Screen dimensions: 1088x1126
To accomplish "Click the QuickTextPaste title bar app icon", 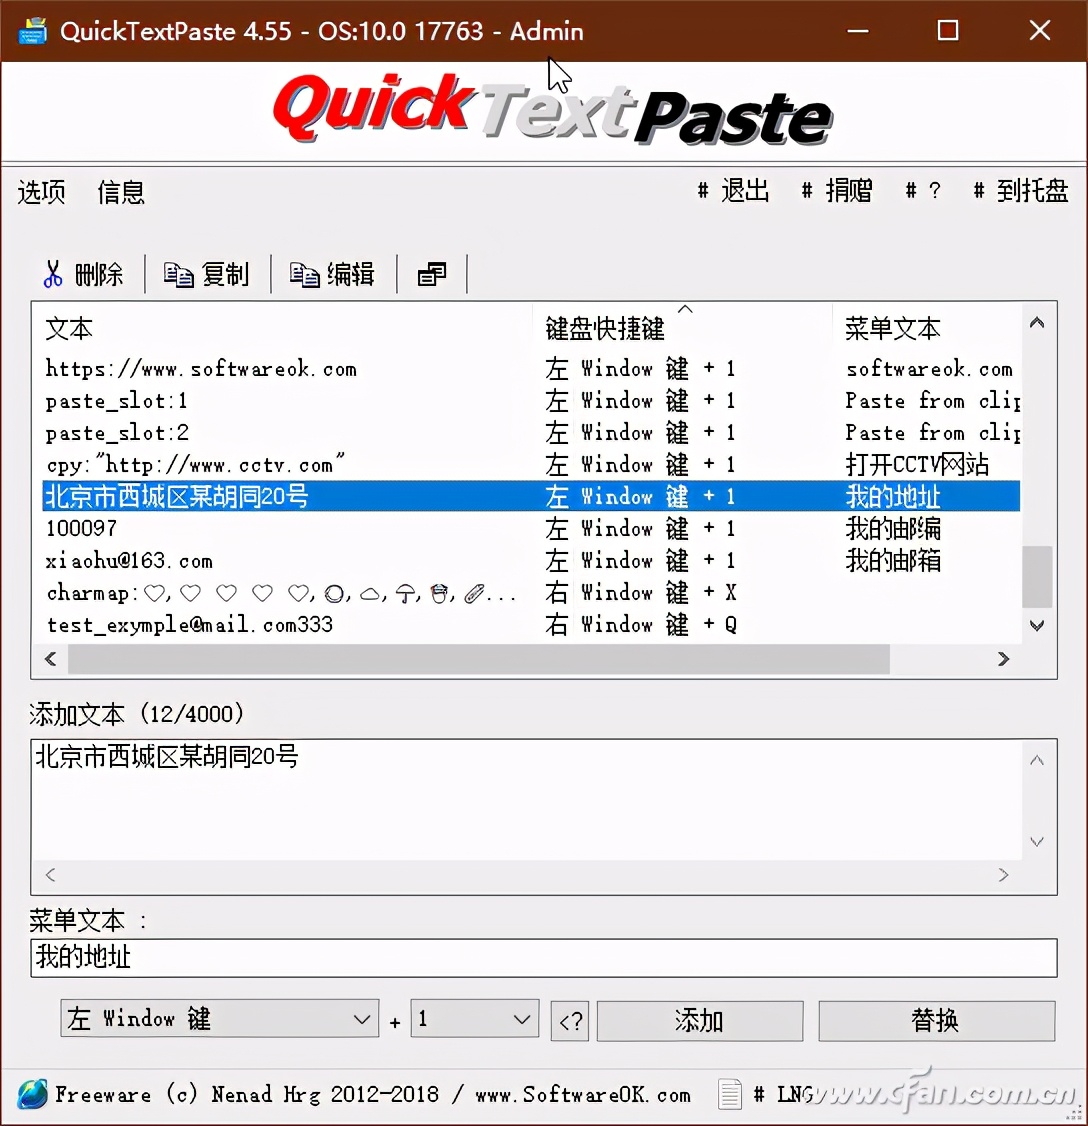I will 32,31.
